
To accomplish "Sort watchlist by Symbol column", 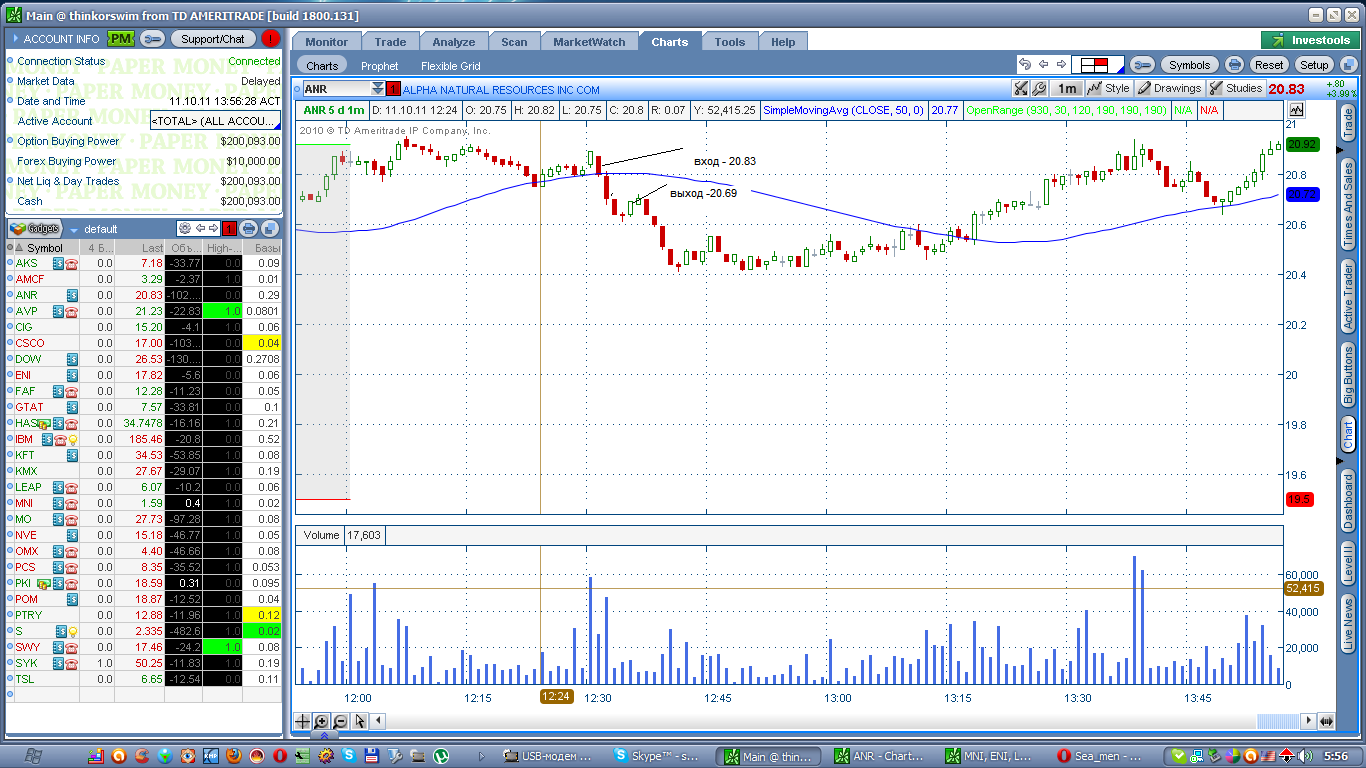I will tap(45, 248).
